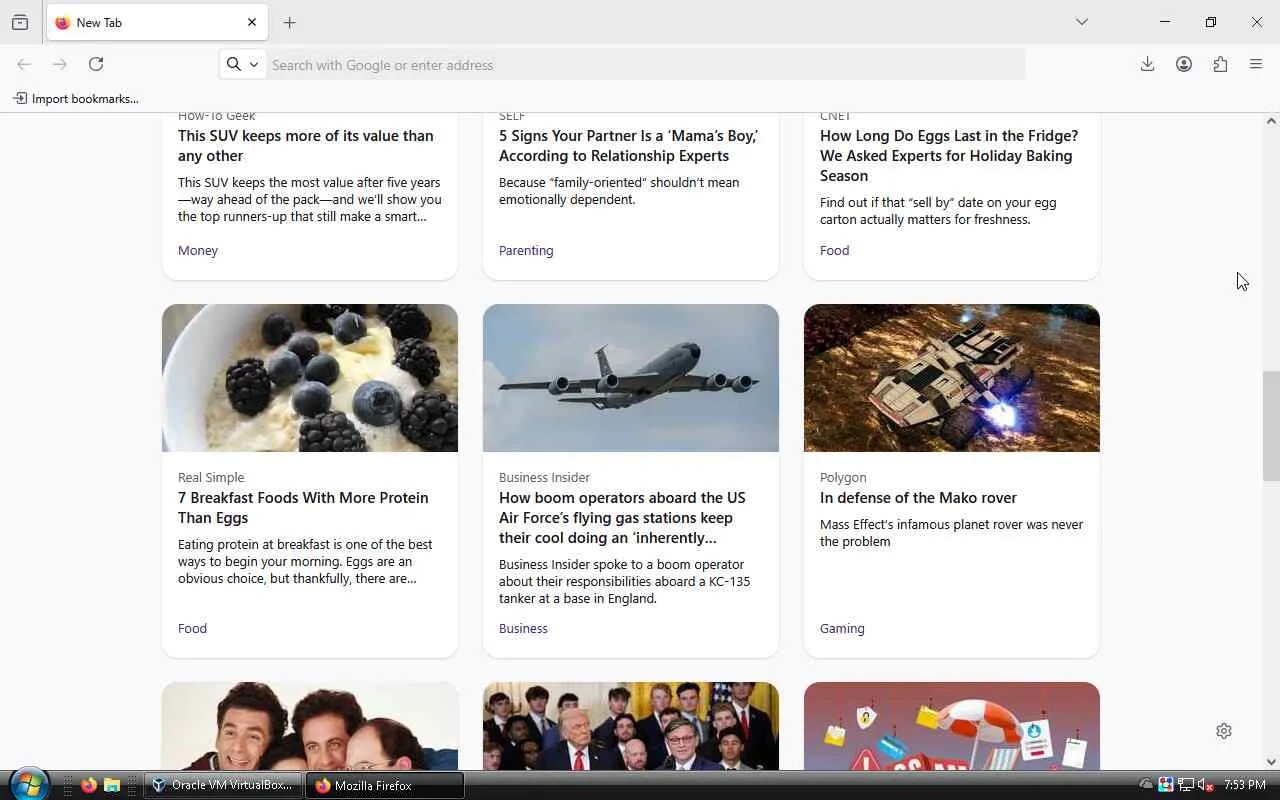The image size is (1280, 800).
Task: Go forward one page
Action: click(60, 64)
